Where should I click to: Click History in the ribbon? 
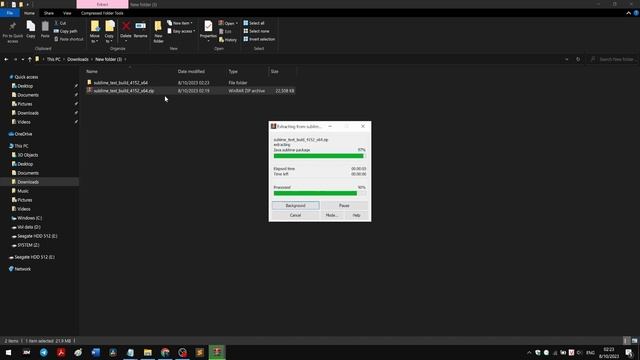pos(228,40)
